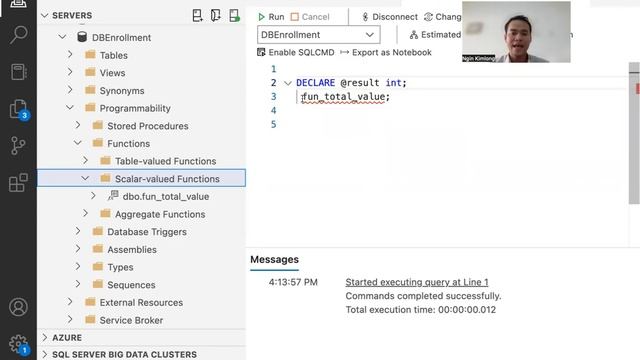Screen dimensions: 640x360
Task: Expand SQL SERVER BIG DATA CLUSTERS section
Action: click(44, 354)
